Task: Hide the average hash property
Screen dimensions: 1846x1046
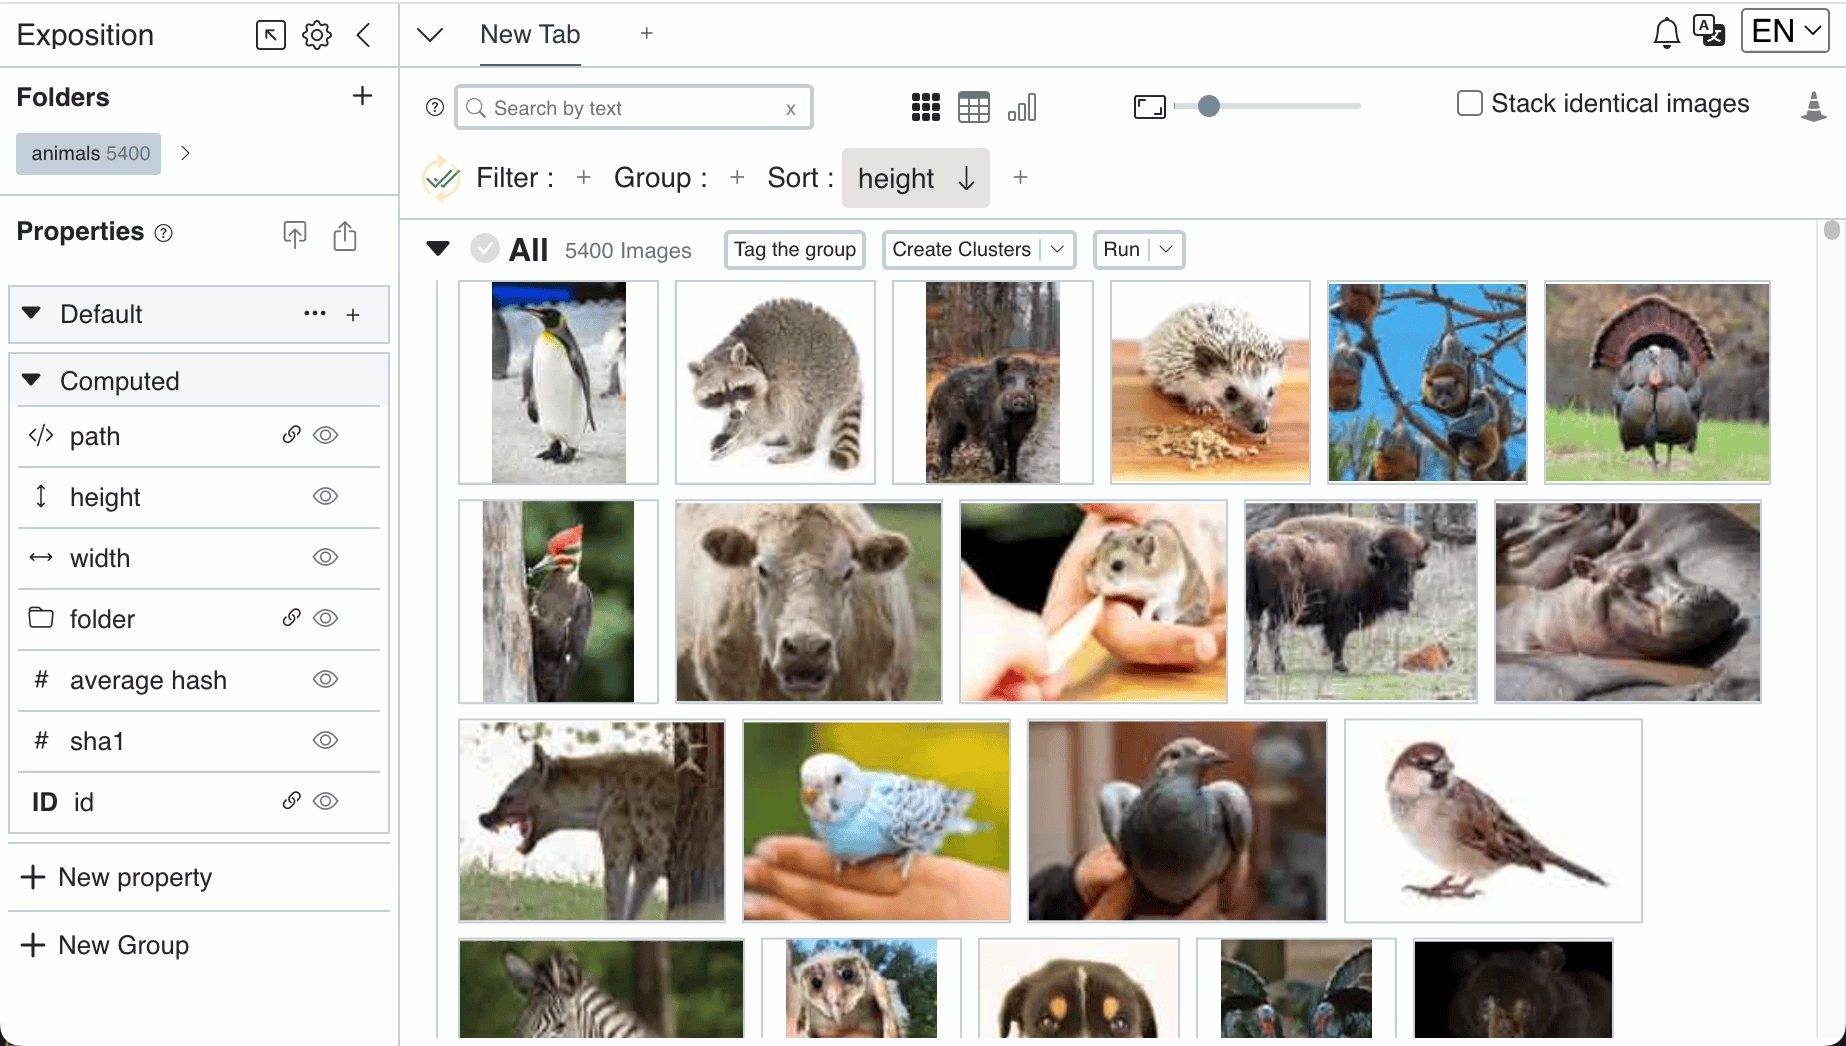Action: (325, 680)
